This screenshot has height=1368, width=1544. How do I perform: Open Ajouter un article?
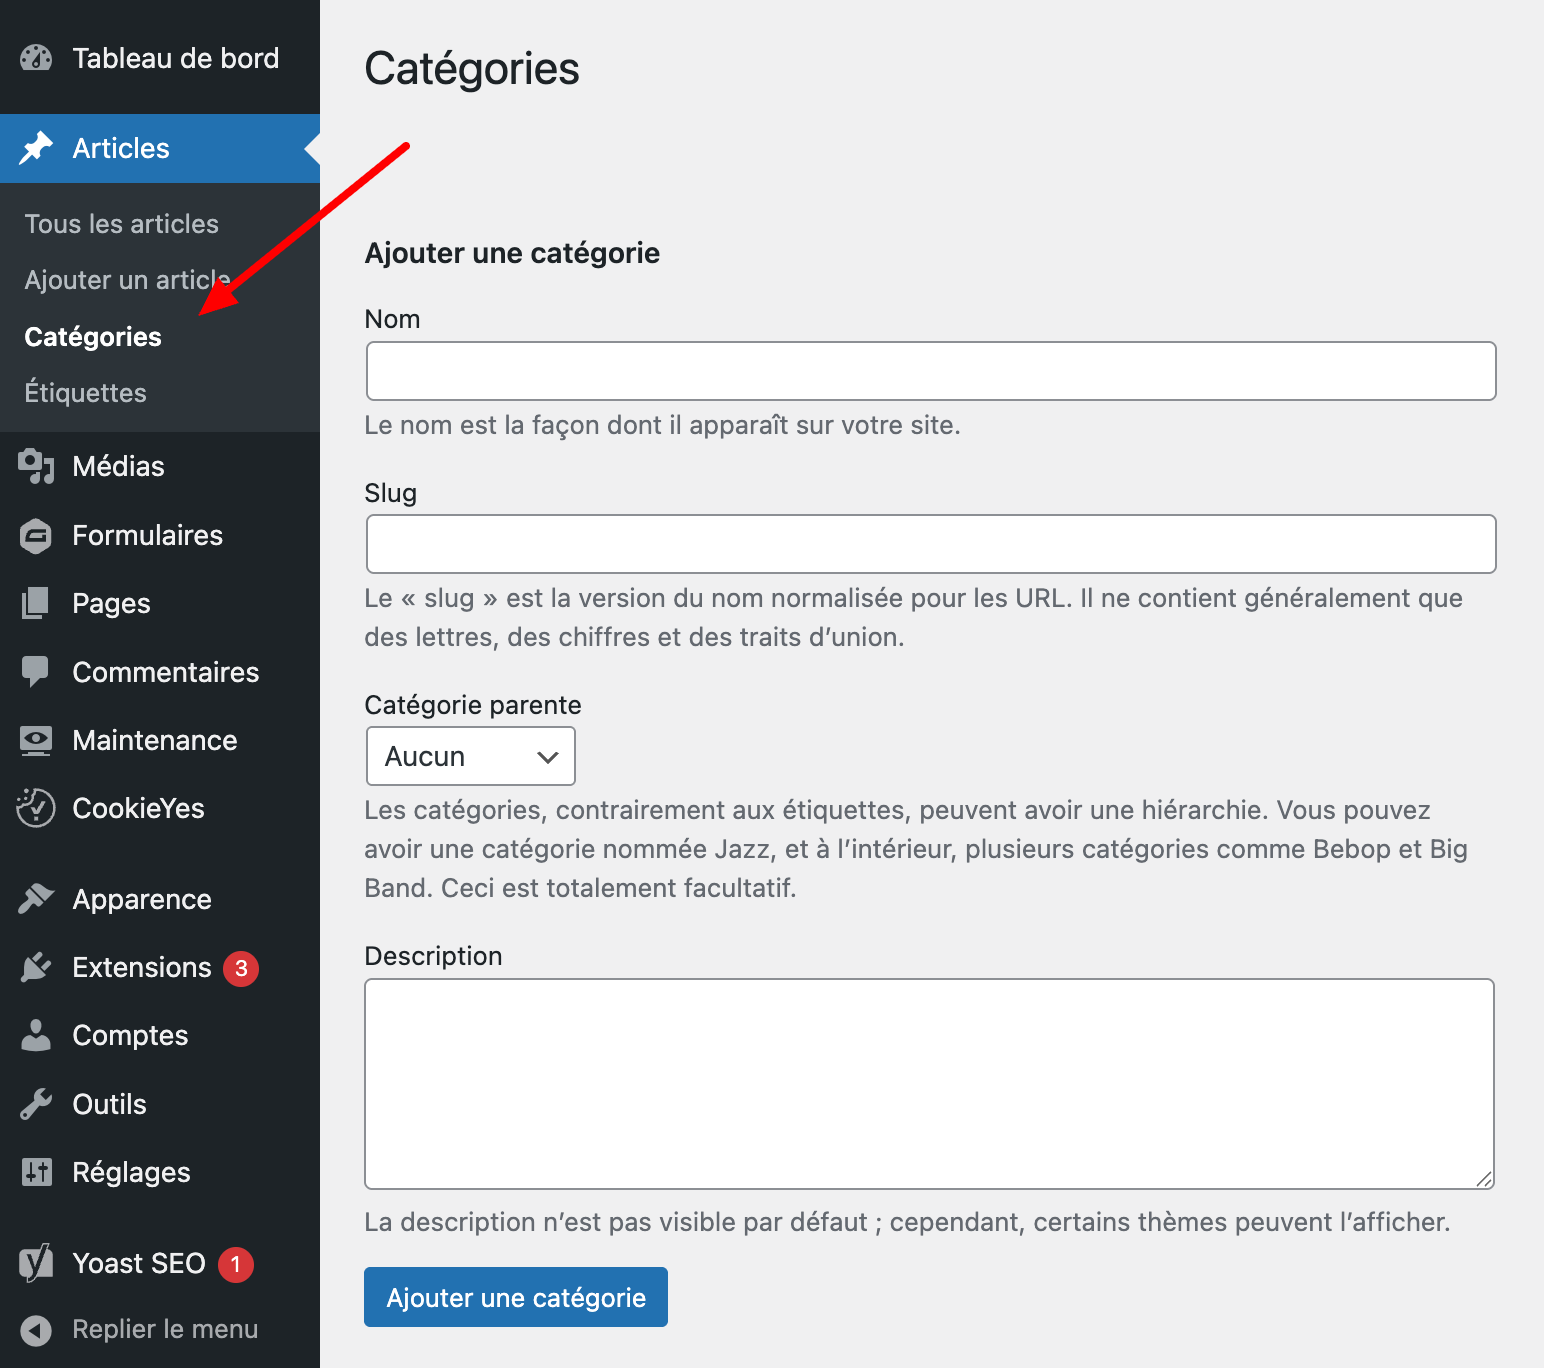click(126, 279)
